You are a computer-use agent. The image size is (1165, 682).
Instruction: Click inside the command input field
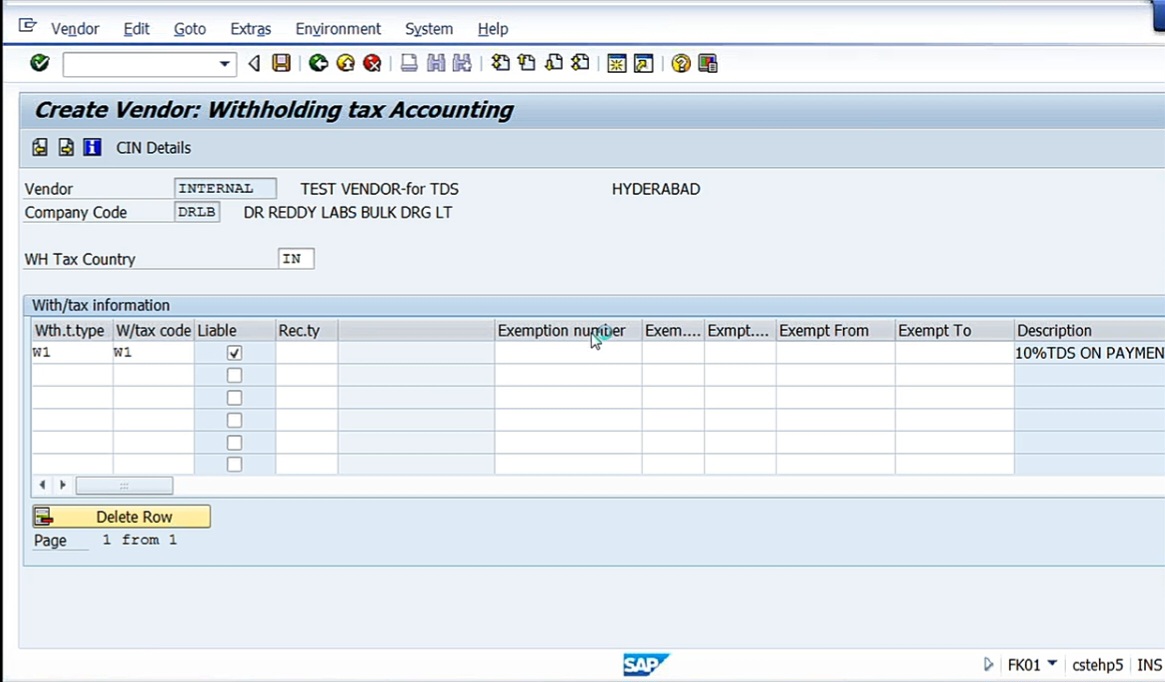pyautogui.click(x=140, y=64)
